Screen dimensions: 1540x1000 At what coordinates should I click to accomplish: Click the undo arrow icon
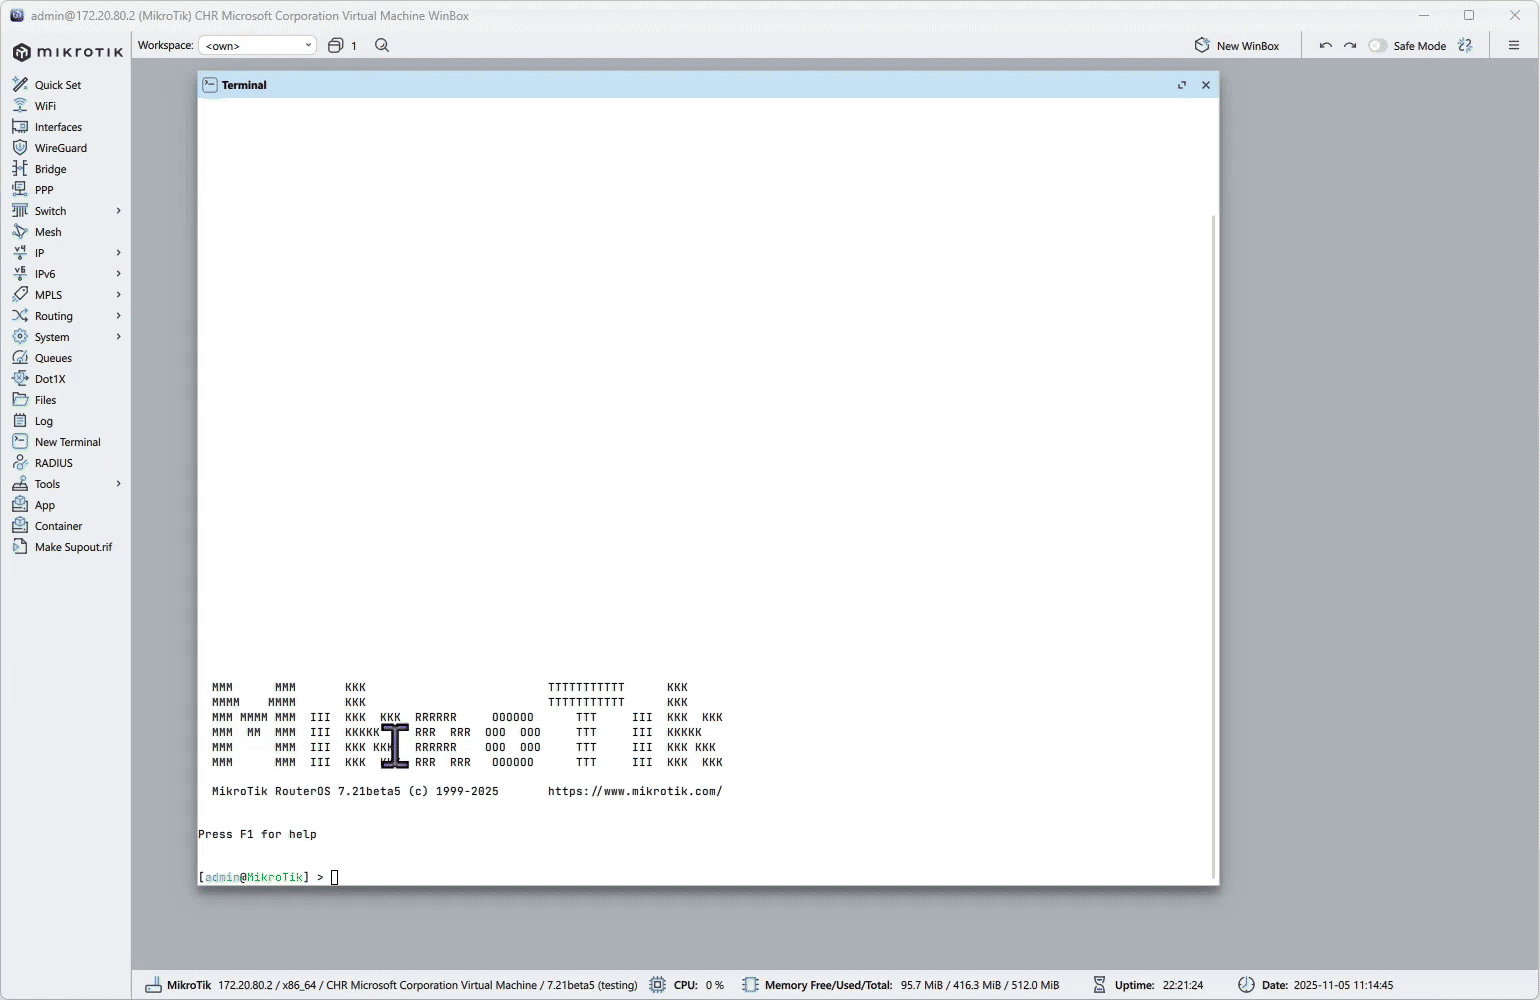[1326, 46]
